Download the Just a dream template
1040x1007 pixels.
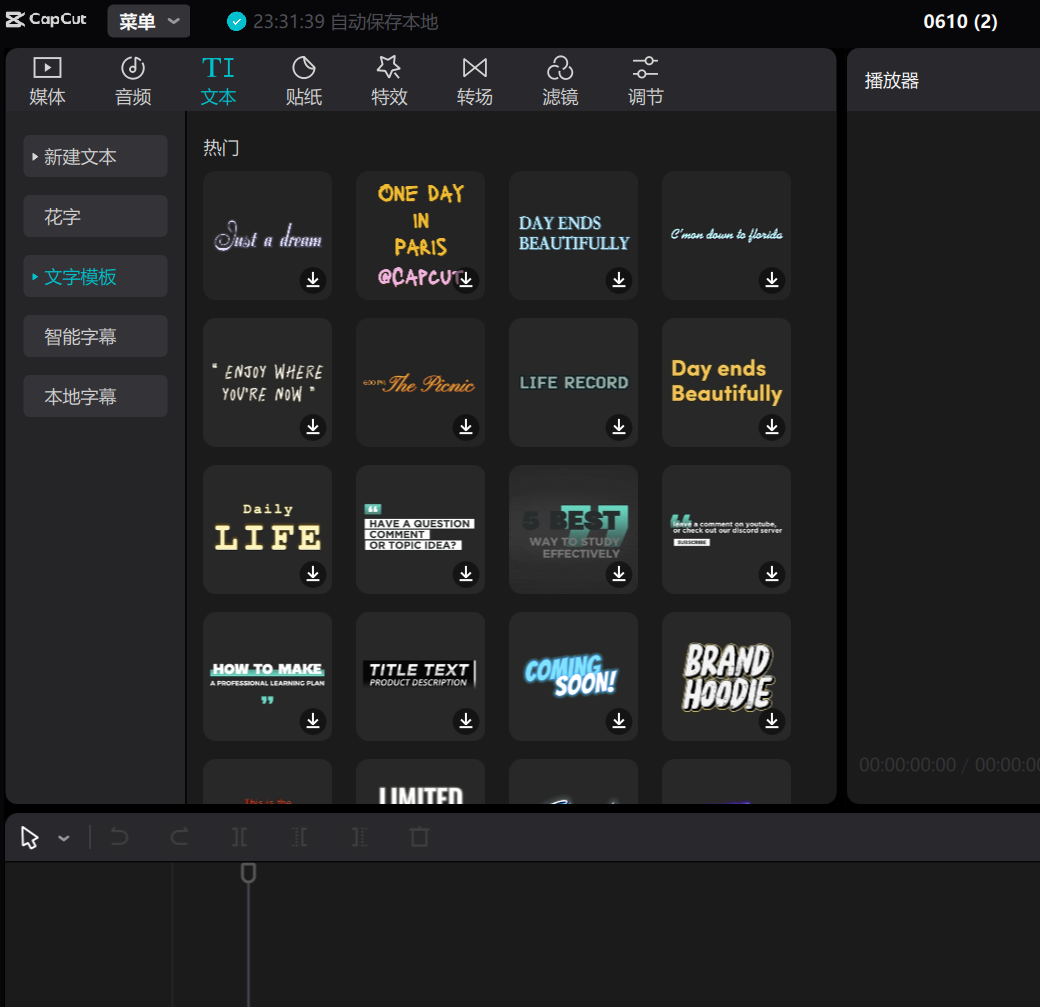coord(313,280)
